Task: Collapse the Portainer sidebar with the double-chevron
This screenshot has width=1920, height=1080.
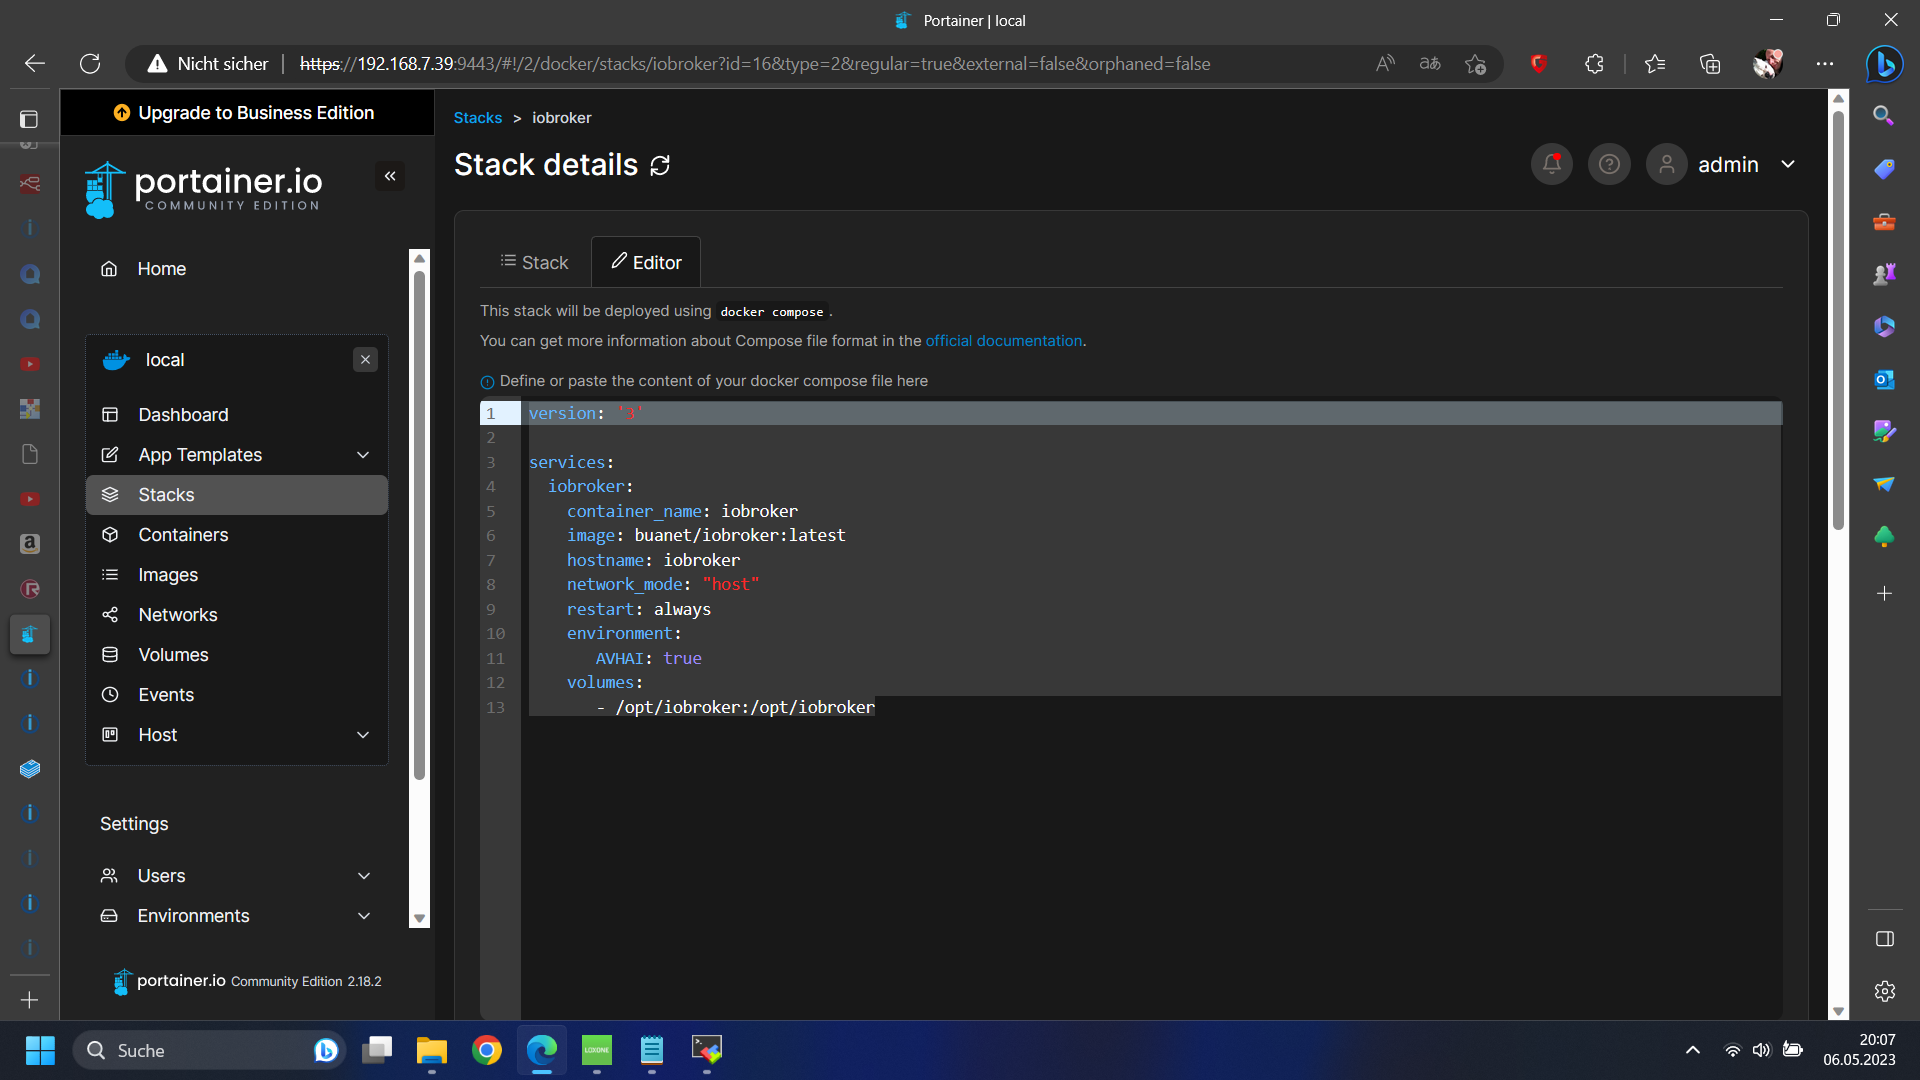Action: [390, 176]
